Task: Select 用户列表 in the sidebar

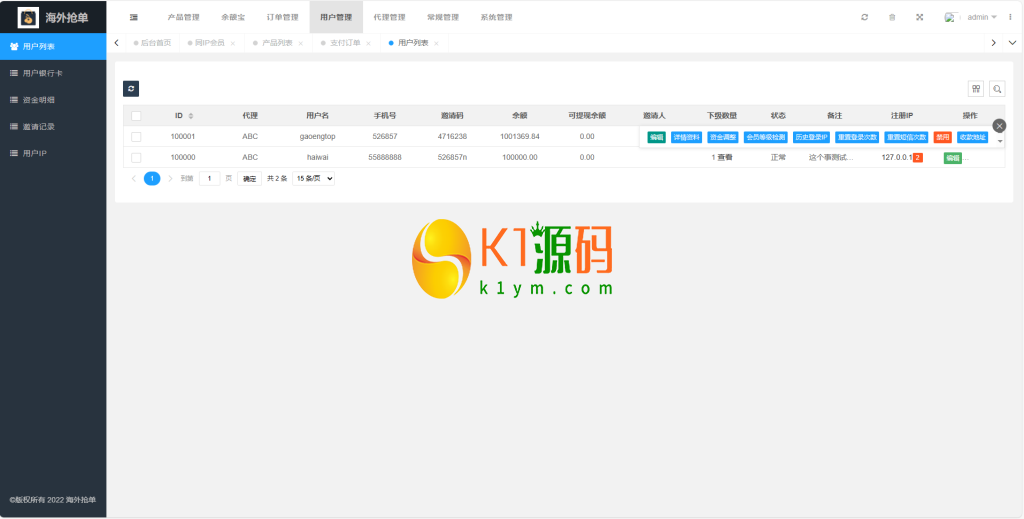Action: click(53, 46)
